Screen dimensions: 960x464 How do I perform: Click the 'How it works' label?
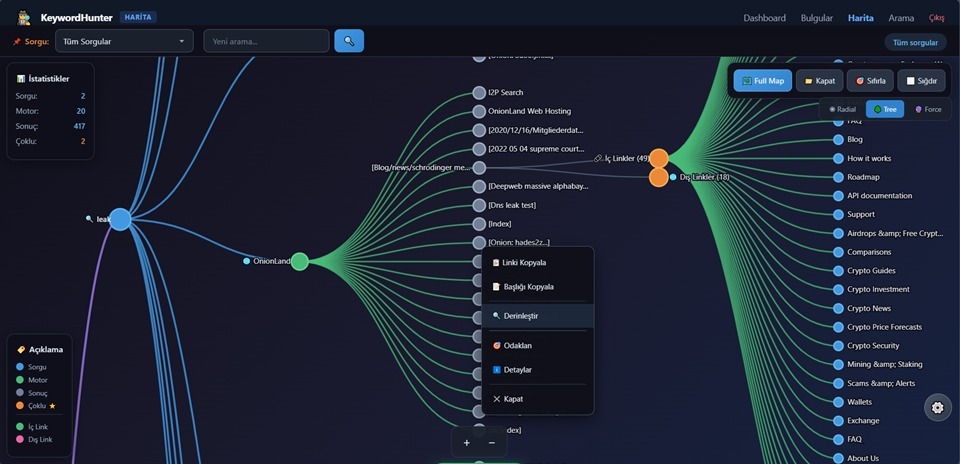[x=869, y=159]
